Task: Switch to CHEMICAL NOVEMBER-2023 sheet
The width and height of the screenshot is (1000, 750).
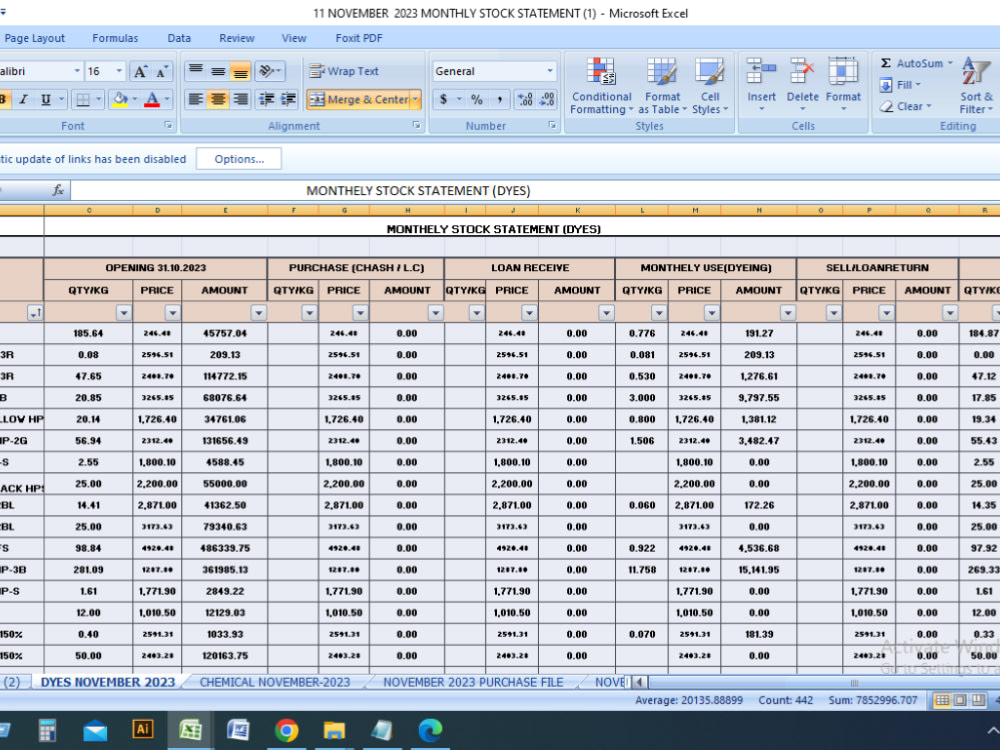Action: (x=275, y=682)
